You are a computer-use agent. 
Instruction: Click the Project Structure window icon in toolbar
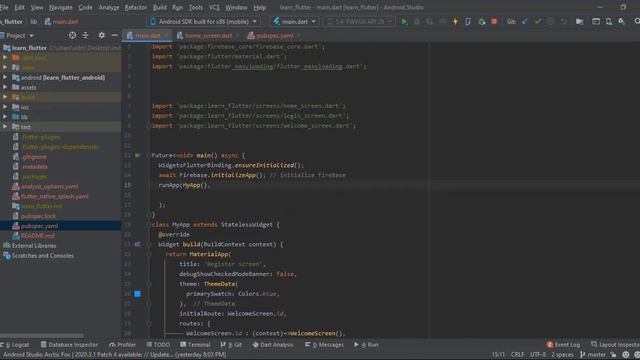click(596, 22)
